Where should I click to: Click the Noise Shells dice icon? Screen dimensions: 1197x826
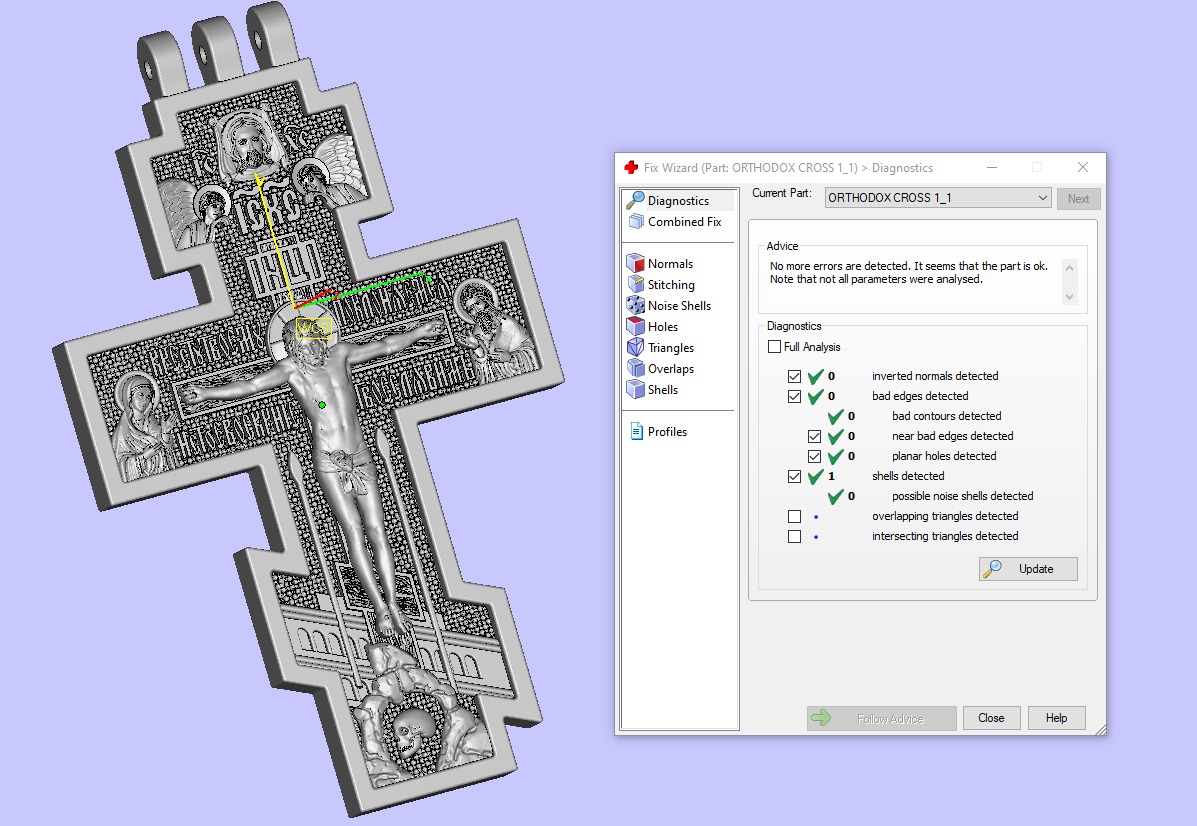635,305
